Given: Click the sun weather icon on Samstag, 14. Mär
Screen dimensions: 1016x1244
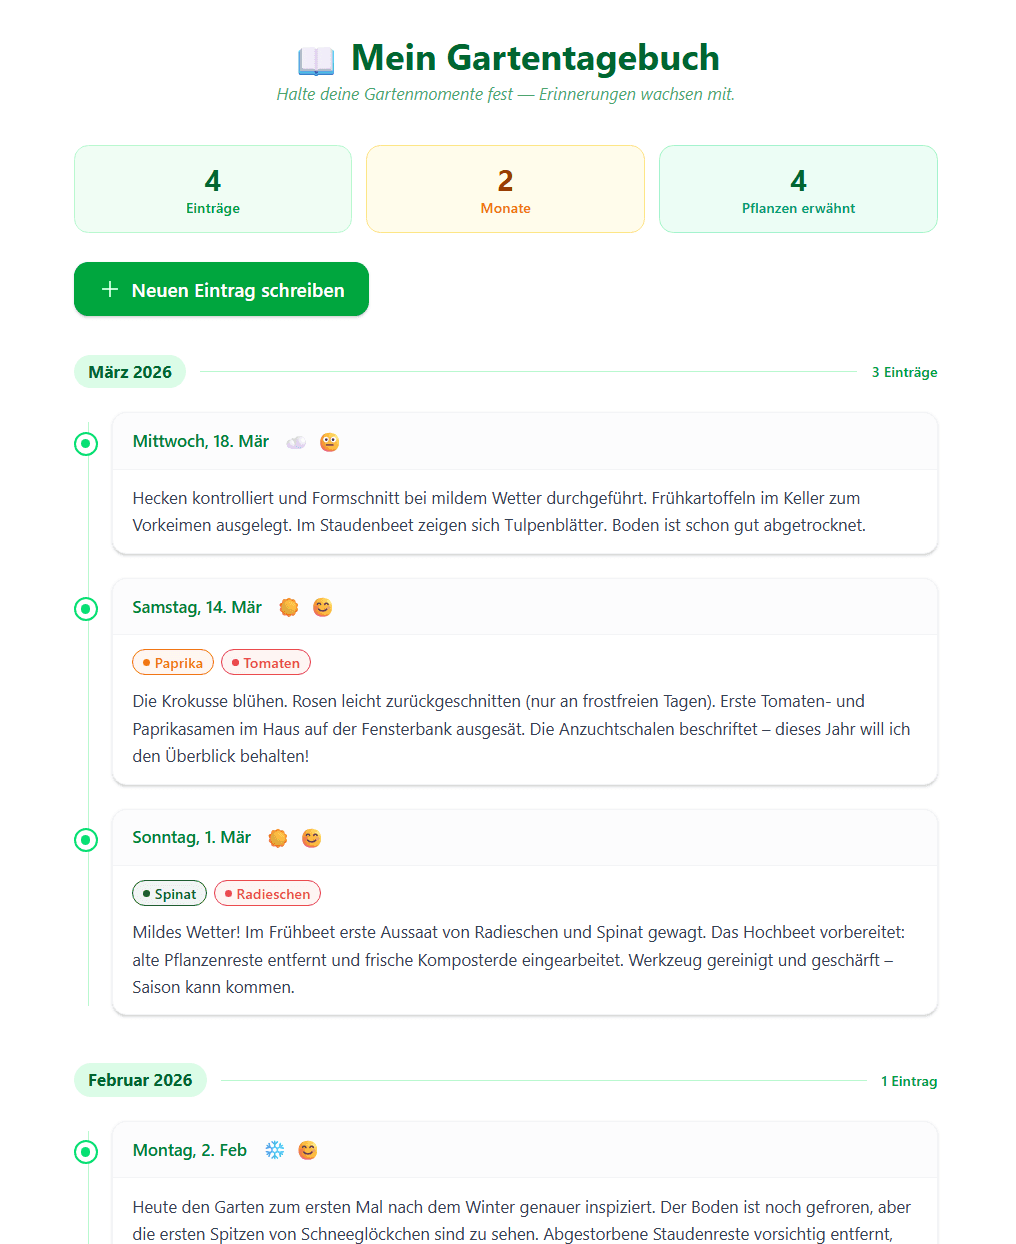Looking at the screenshot, I should coord(289,607).
